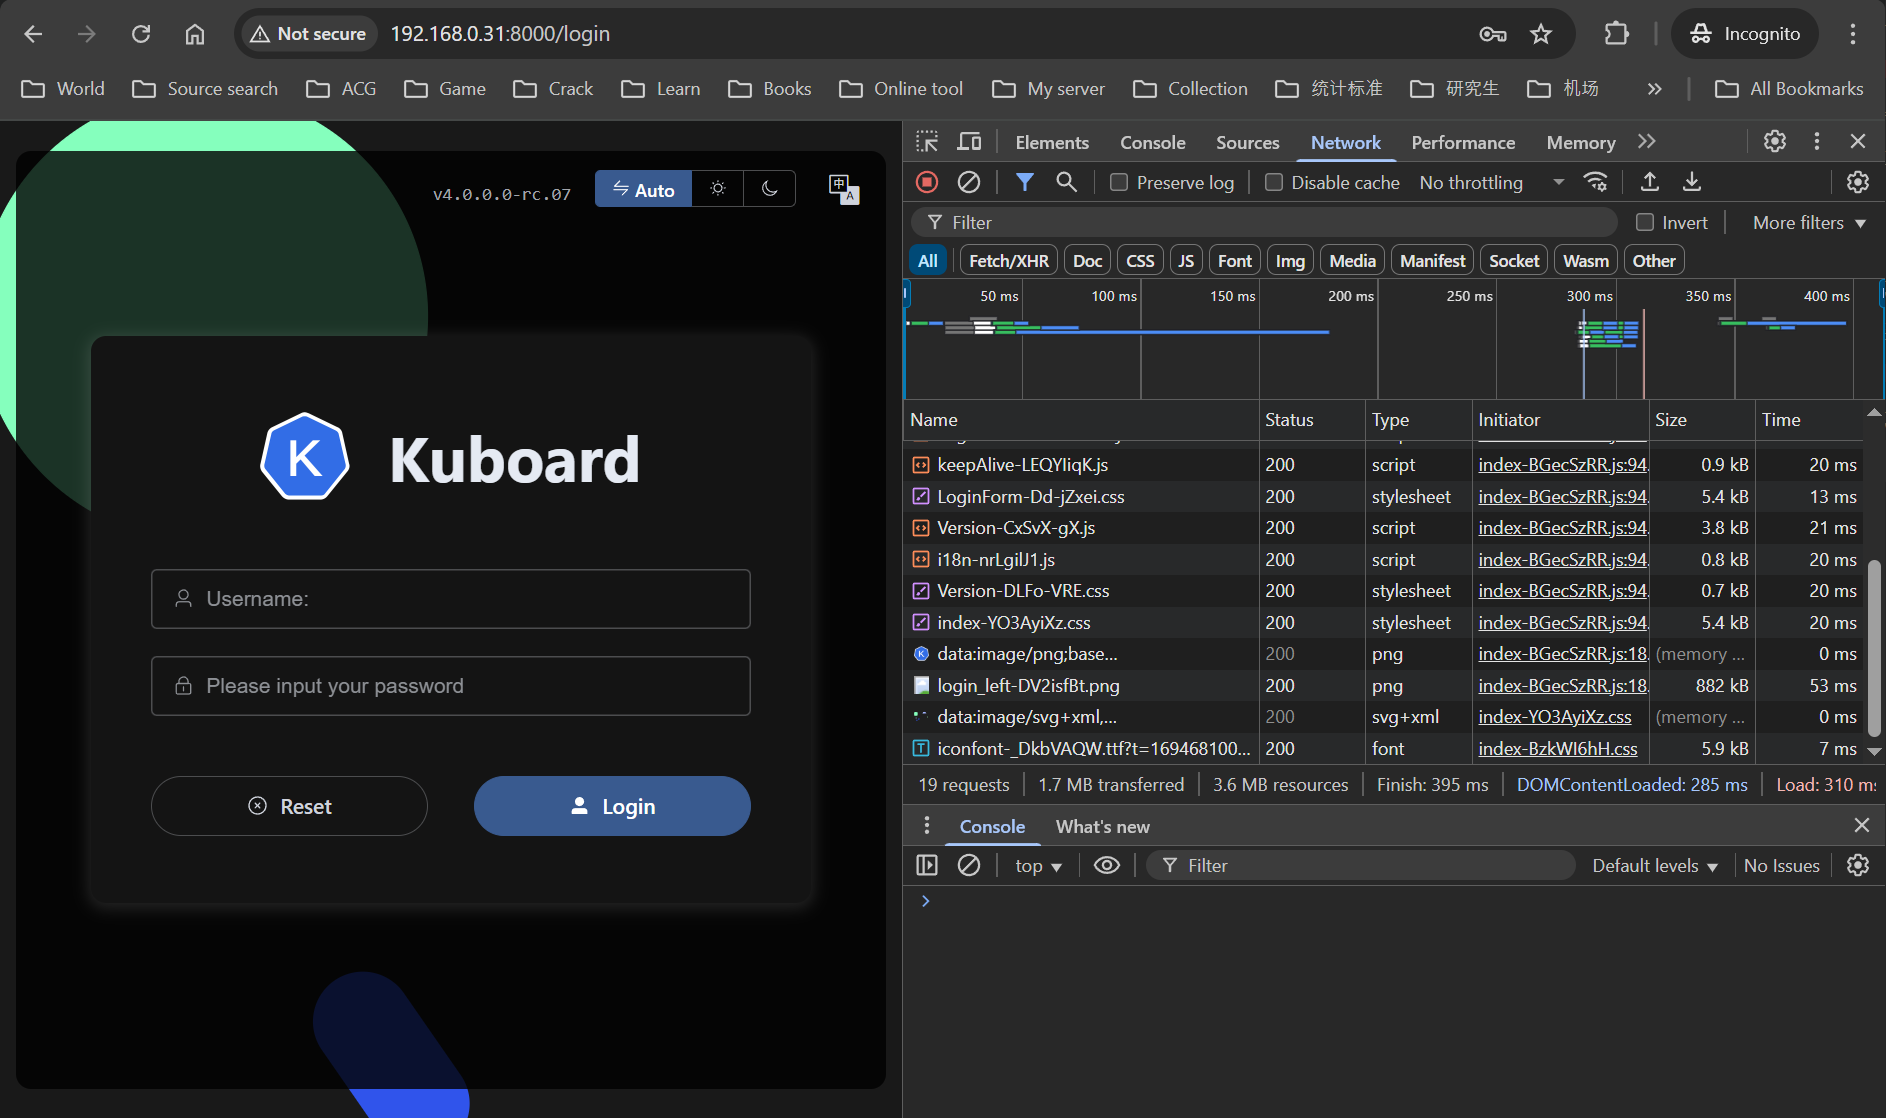Screen dimensions: 1886x1118
Task: Open the Default levels dropdown
Action: 1654,866
